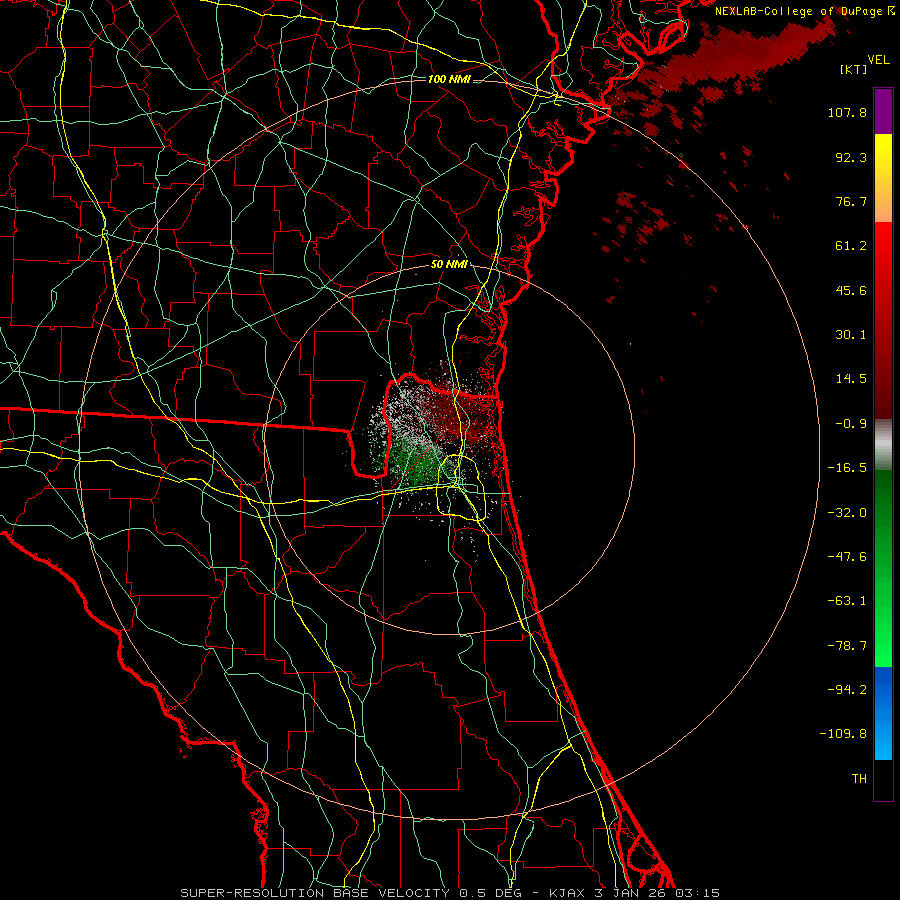900x900 pixels.
Task: Click the blue segment of the color bar
Action: click(883, 713)
